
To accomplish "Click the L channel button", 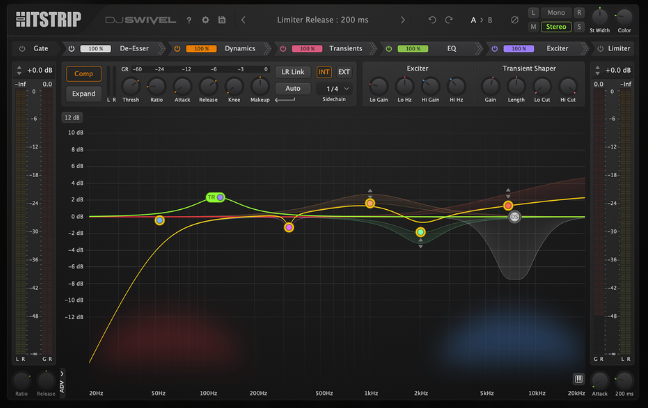I will pyautogui.click(x=533, y=13).
